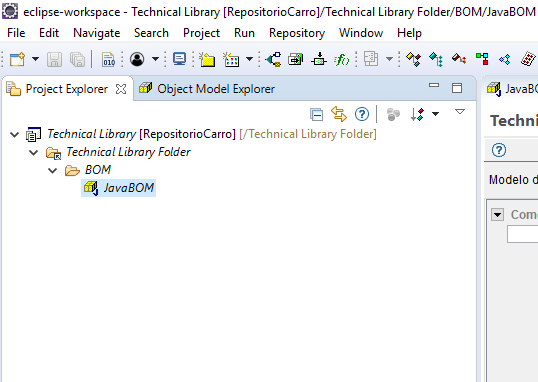Click the grayed-out layout pages icon
The image size is (538, 382).
371,59
